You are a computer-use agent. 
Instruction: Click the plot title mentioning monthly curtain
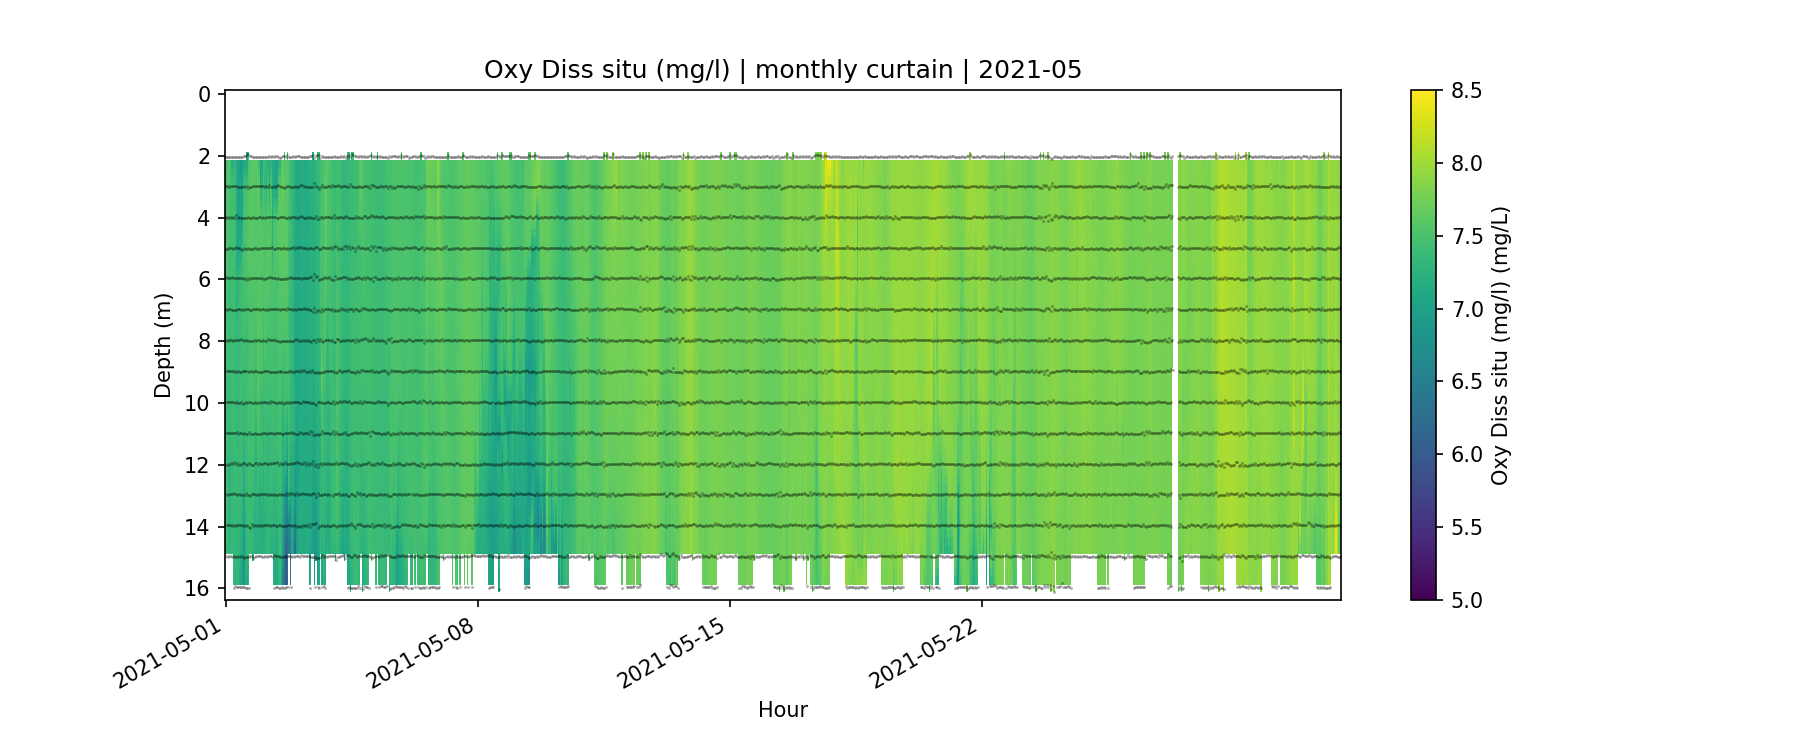[x=782, y=70]
